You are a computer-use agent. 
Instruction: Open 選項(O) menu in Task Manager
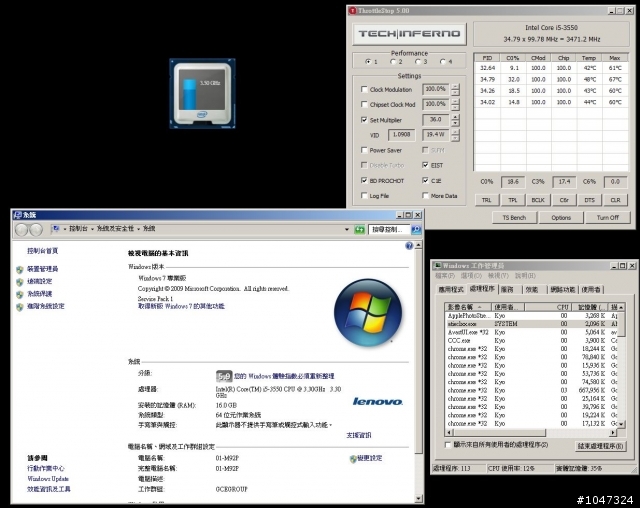coord(471,276)
